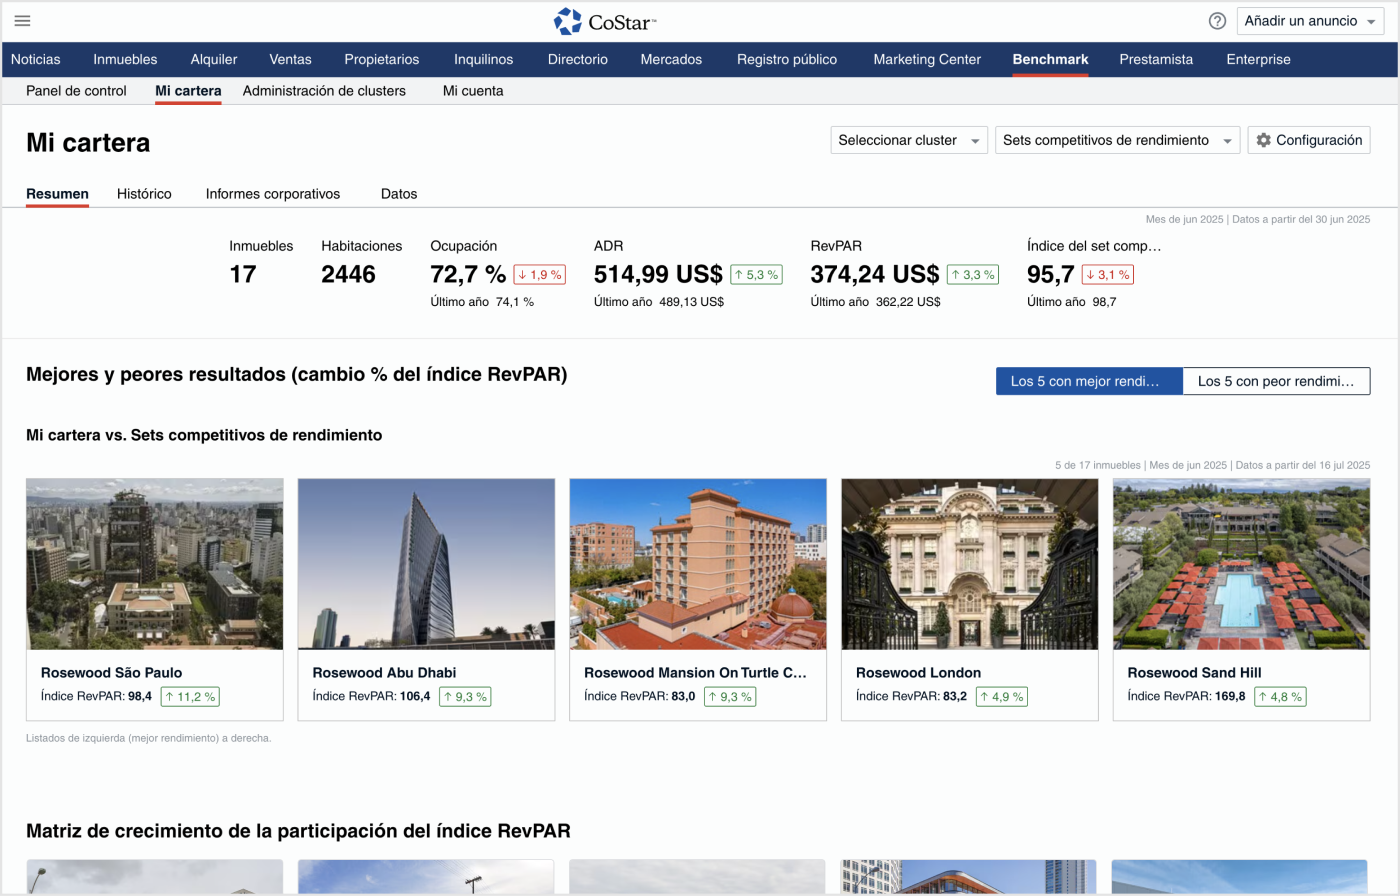The image size is (1400, 896).
Task: Click the red competitive set index badge
Action: pos(1107,274)
